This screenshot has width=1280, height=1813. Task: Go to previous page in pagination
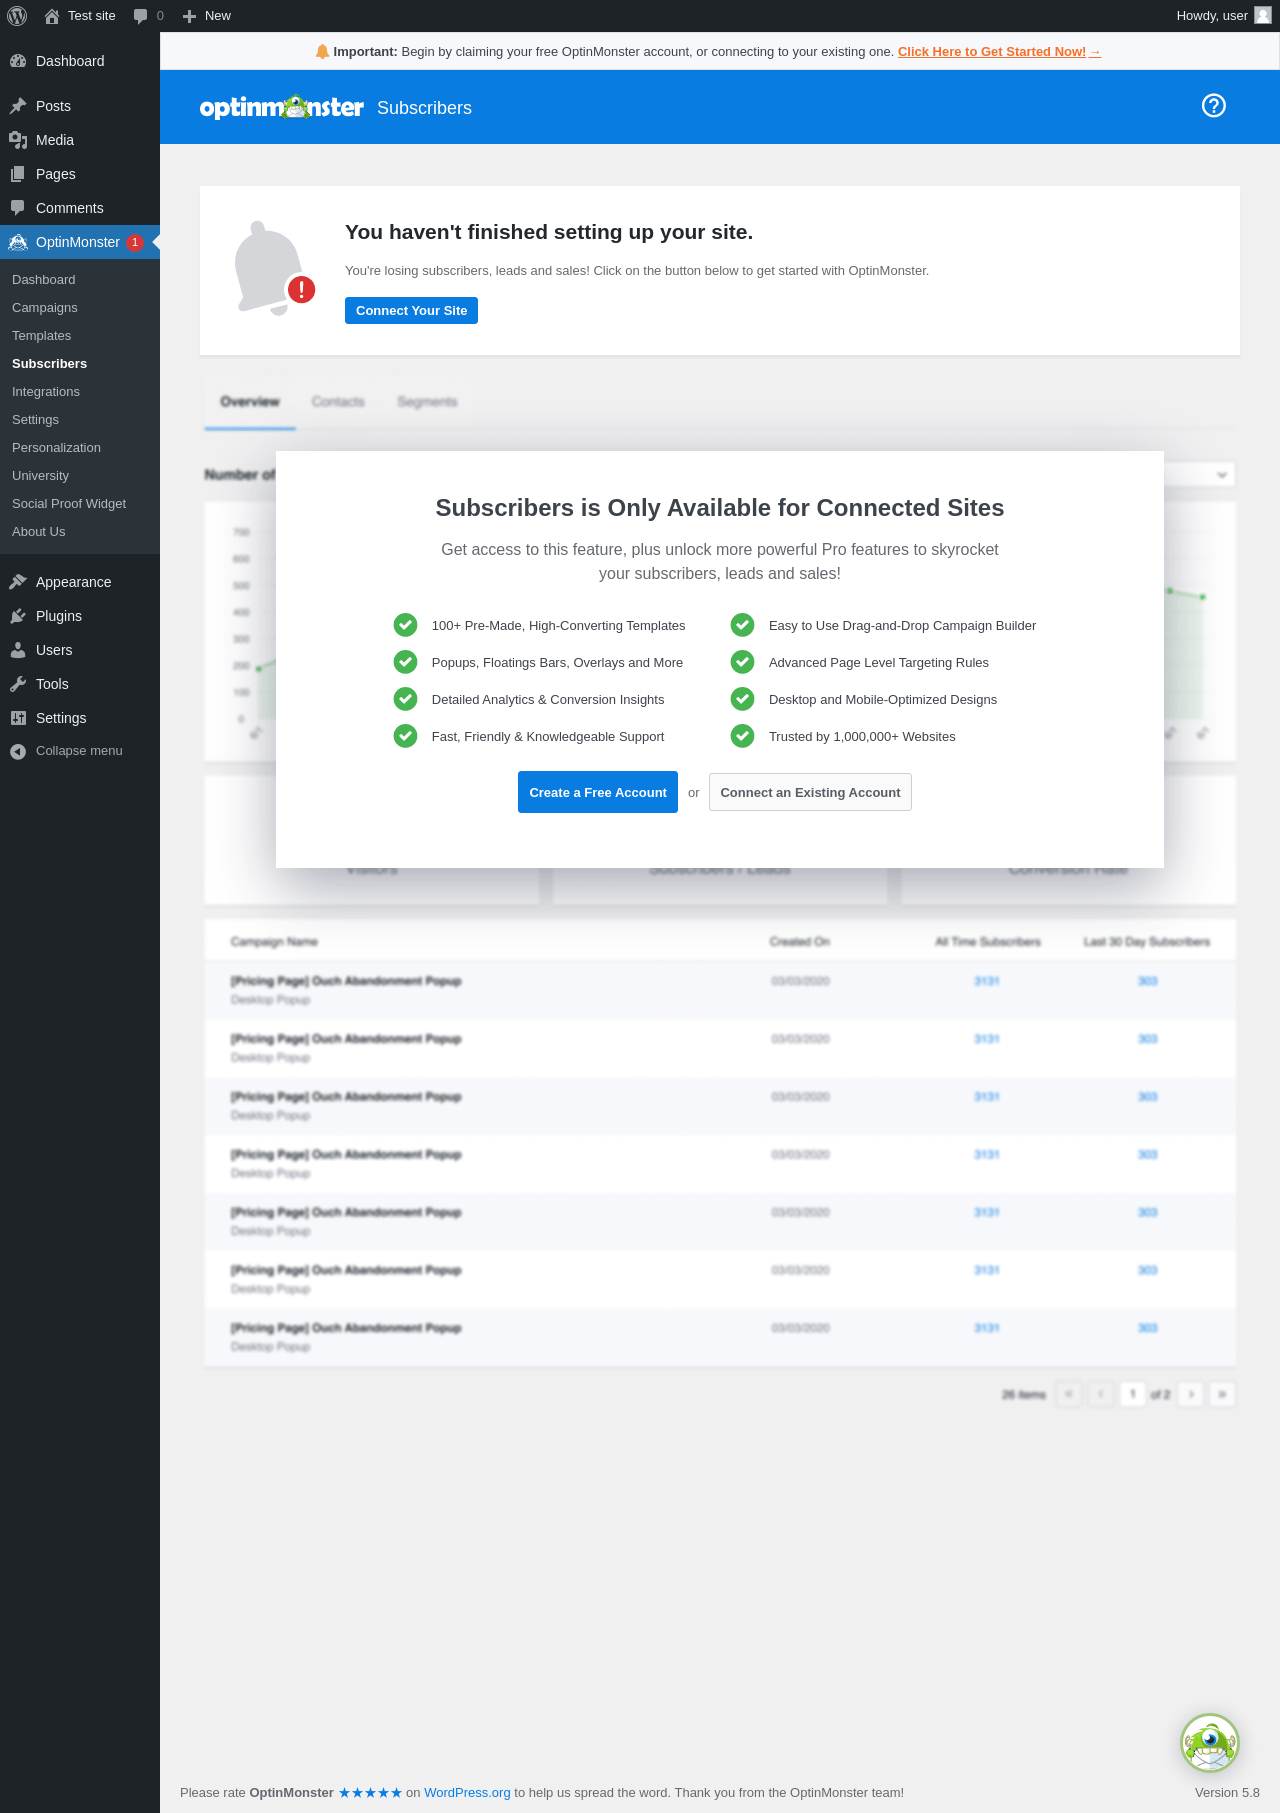[1101, 1394]
